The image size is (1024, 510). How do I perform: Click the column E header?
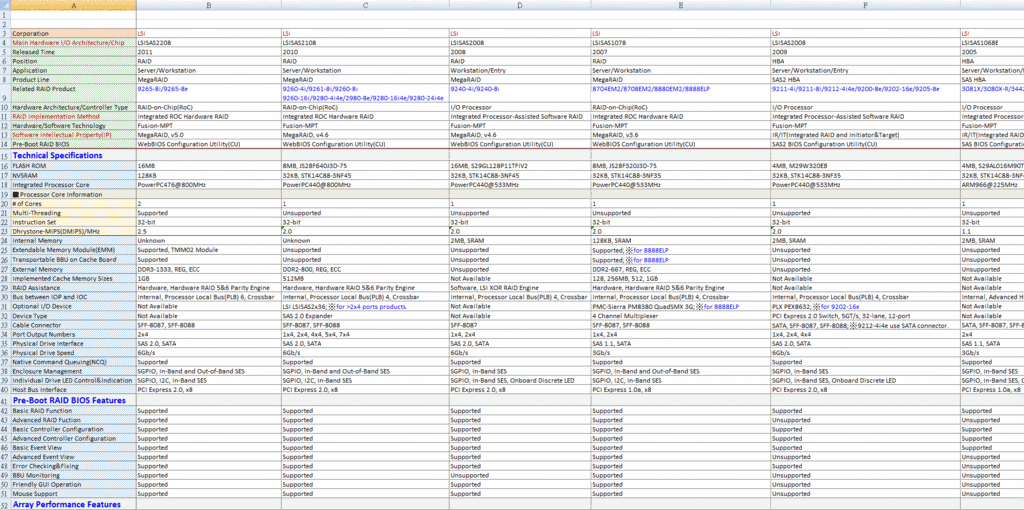click(x=680, y=6)
